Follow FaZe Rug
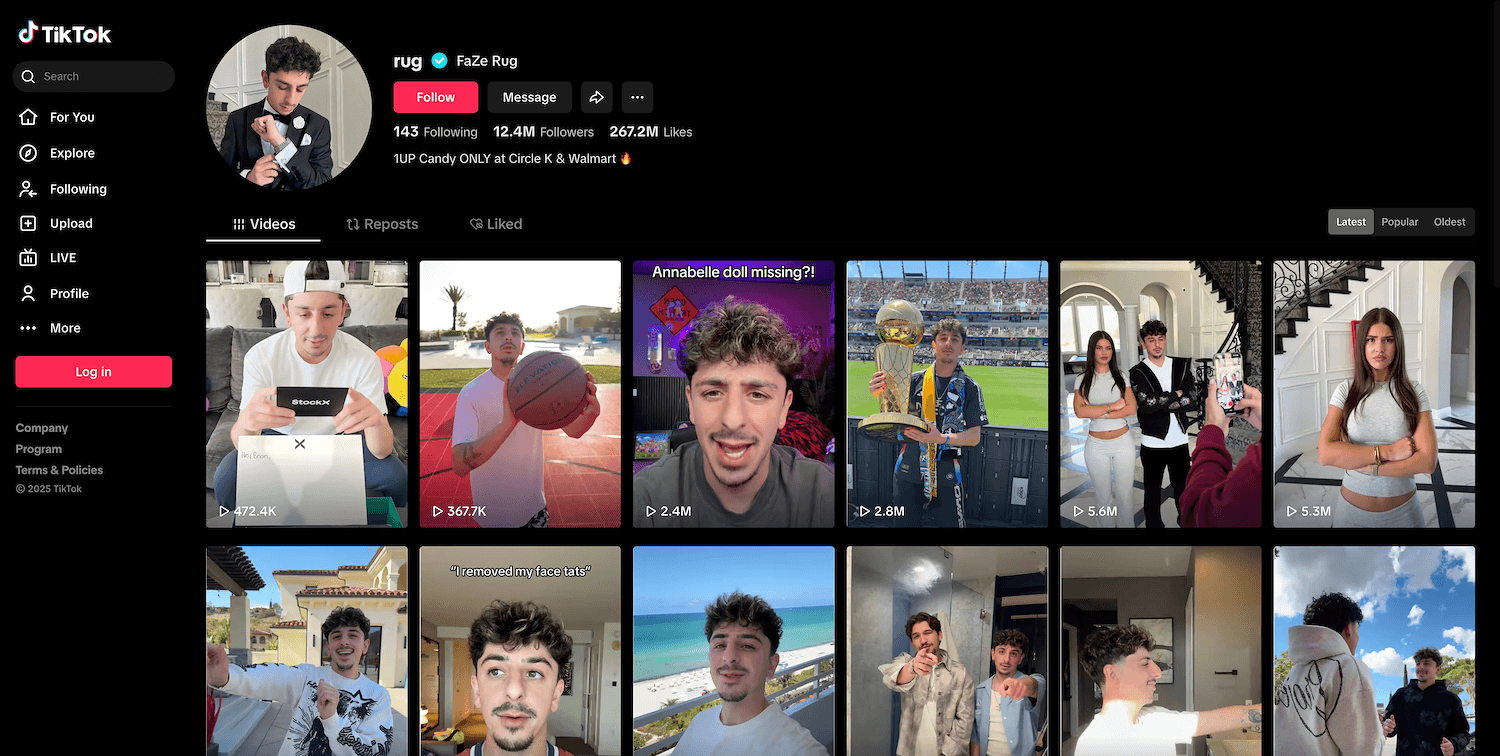This screenshot has width=1500, height=756. [x=435, y=96]
